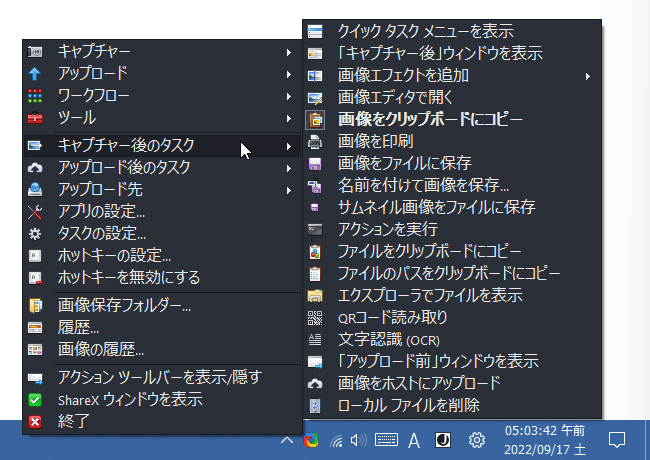
Task: Select 画像エディタで開く menu entry
Action: click(x=452, y=98)
